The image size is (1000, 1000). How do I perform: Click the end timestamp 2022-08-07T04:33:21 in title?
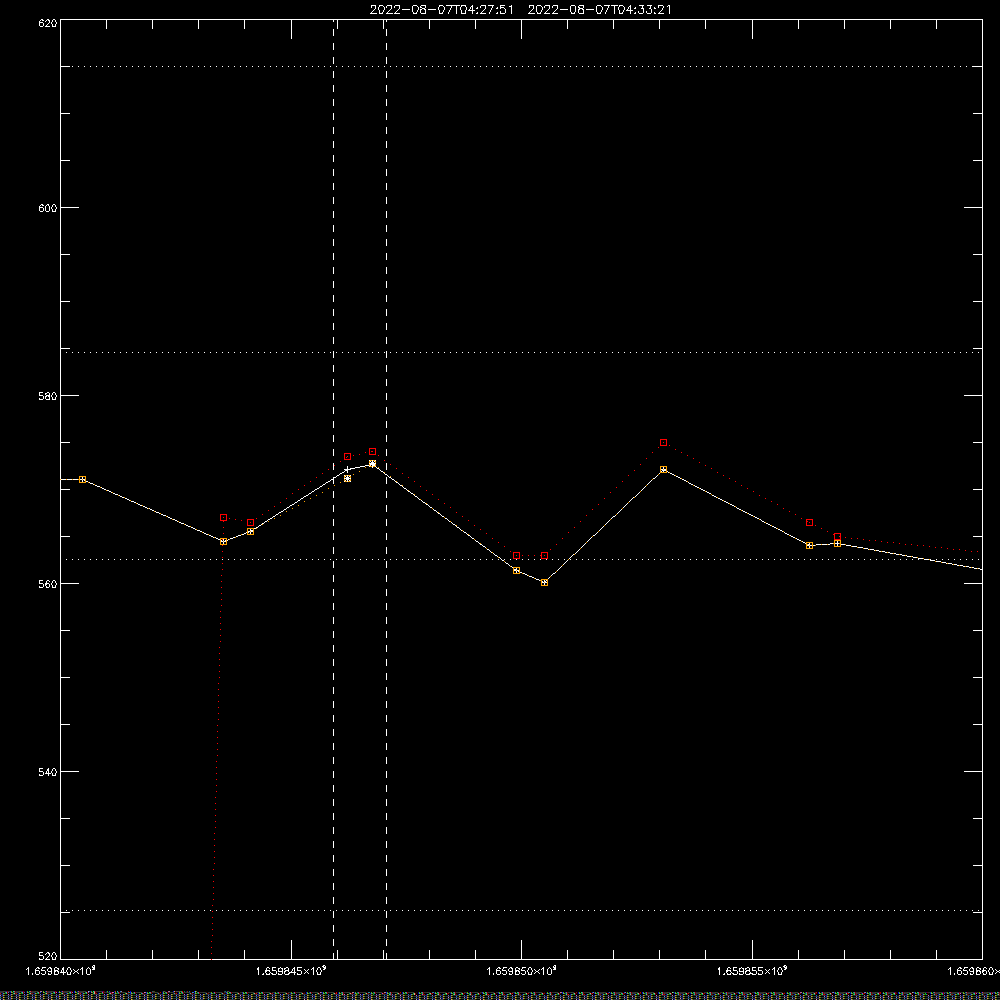click(x=599, y=10)
